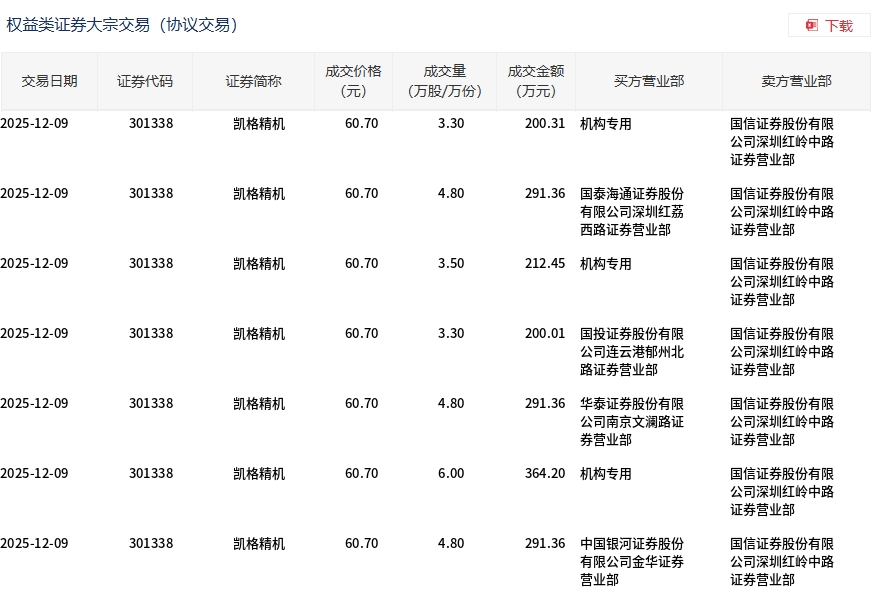Click the 证券代码 column header
The image size is (872, 602).
tap(145, 81)
